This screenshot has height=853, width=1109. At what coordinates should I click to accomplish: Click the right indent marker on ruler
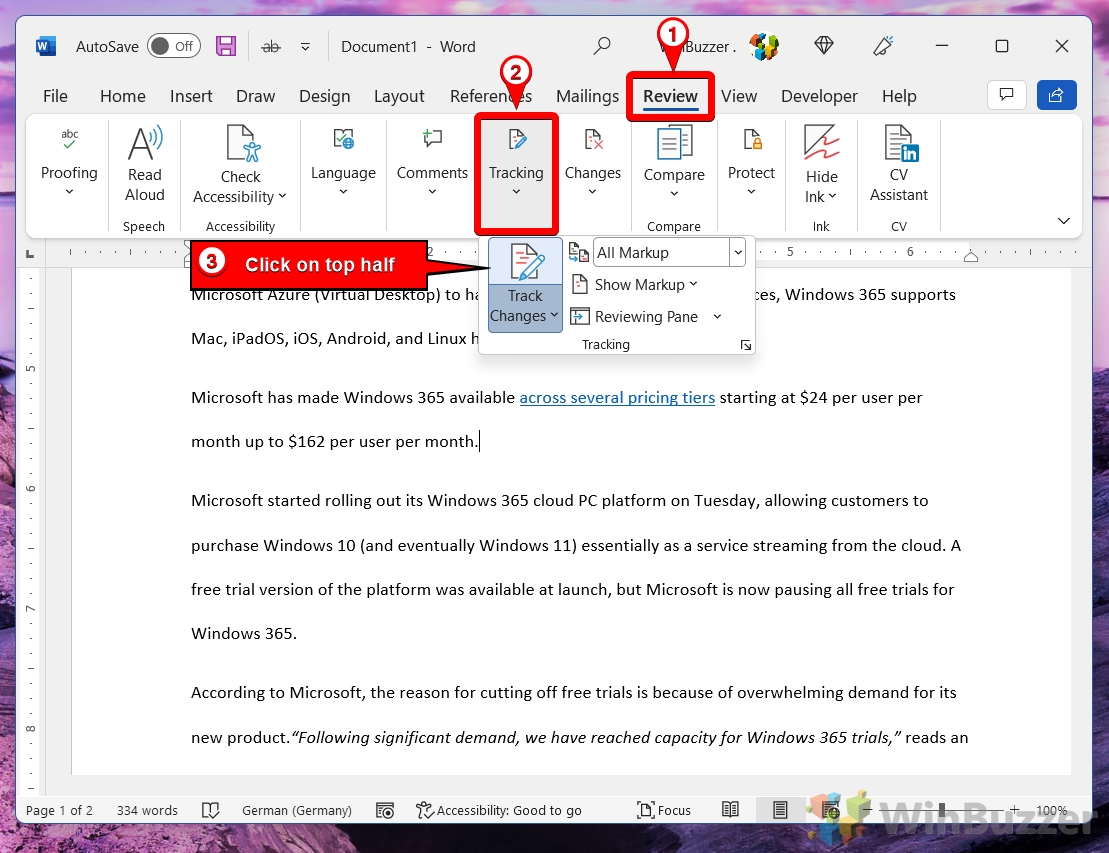click(x=971, y=257)
